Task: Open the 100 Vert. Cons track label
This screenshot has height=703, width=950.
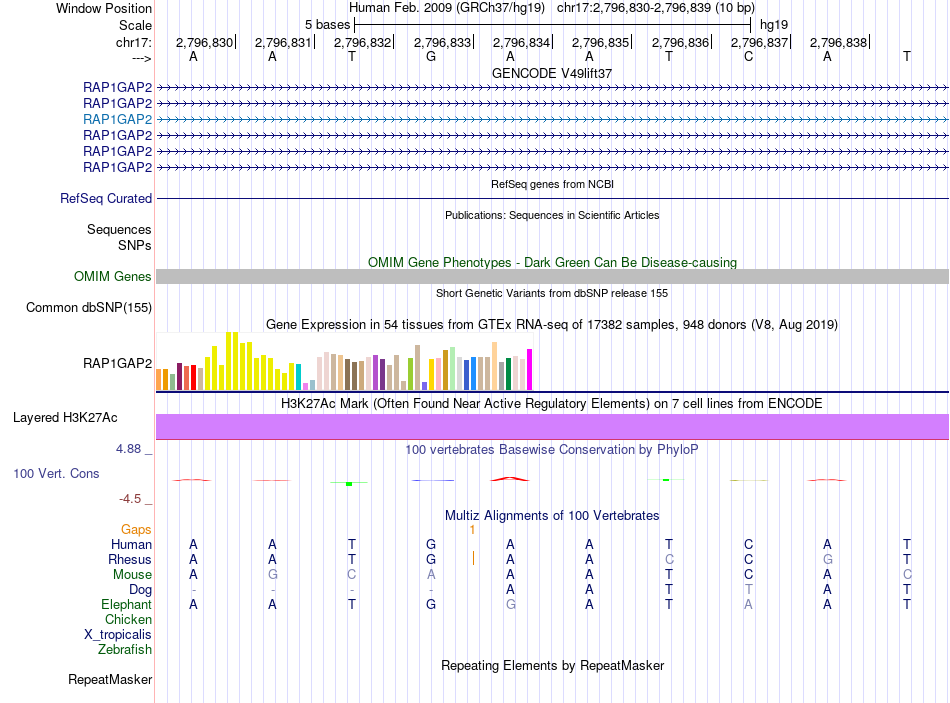Action: point(56,473)
